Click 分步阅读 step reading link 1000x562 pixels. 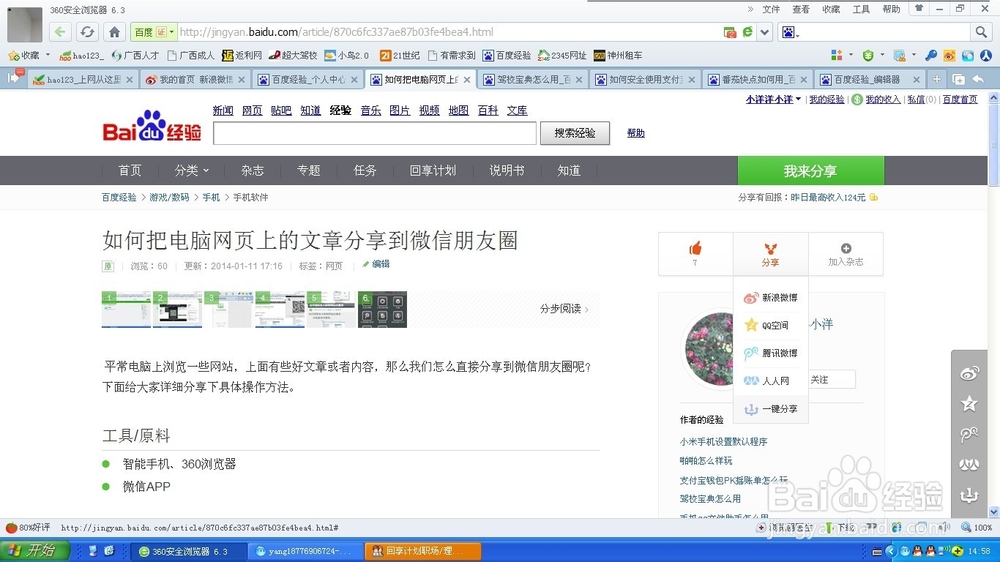click(x=564, y=309)
